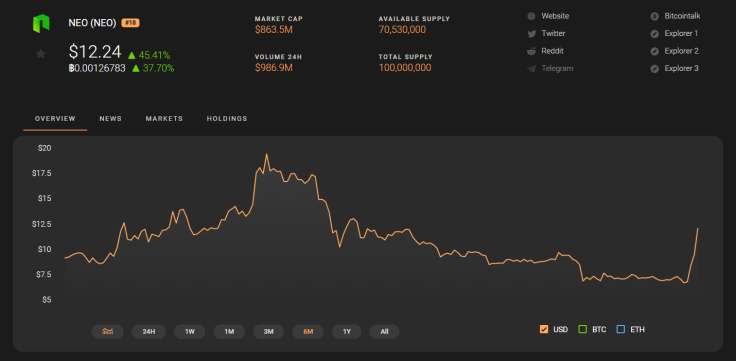Set chart range to 3M
This screenshot has width=736, height=361.
[268, 331]
